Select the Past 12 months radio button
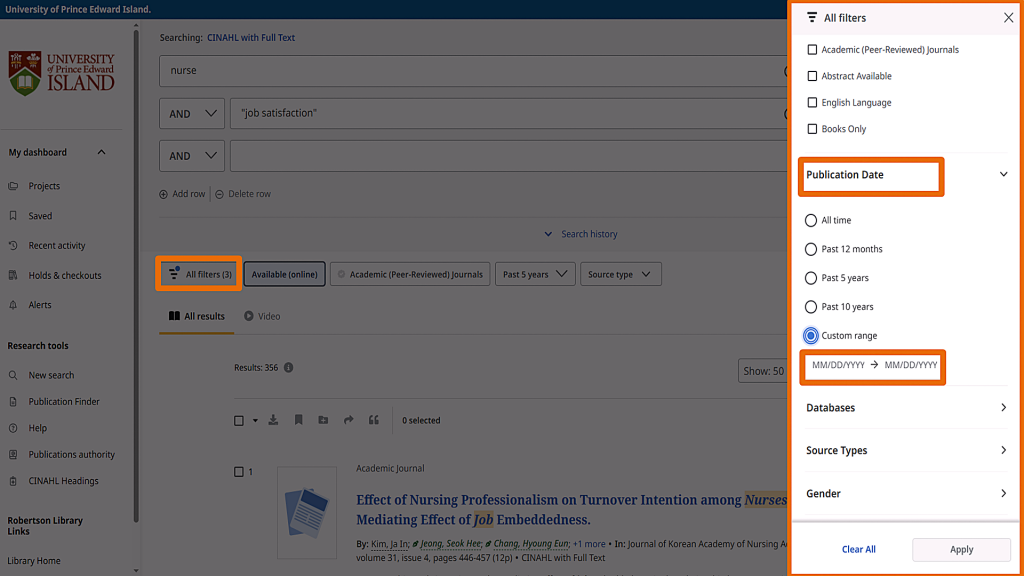This screenshot has height=576, width=1024. (811, 249)
